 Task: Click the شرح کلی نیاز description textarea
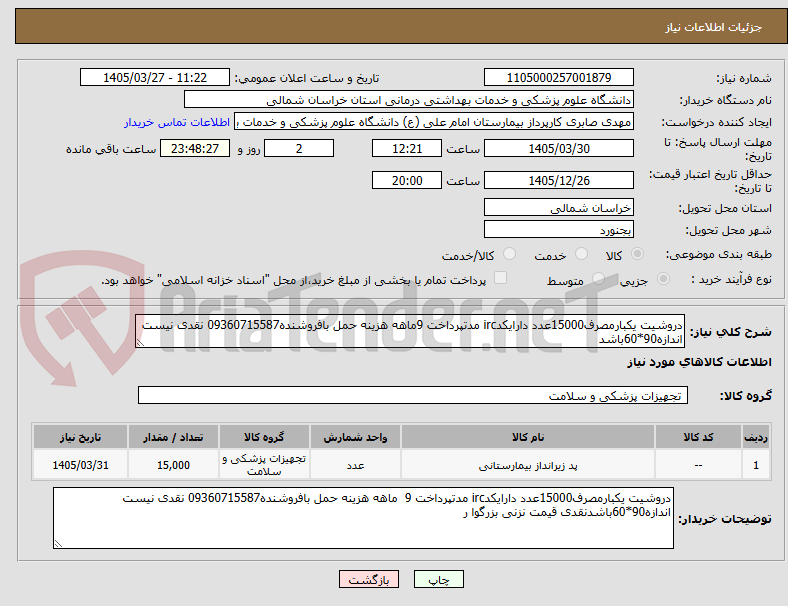pos(410,331)
